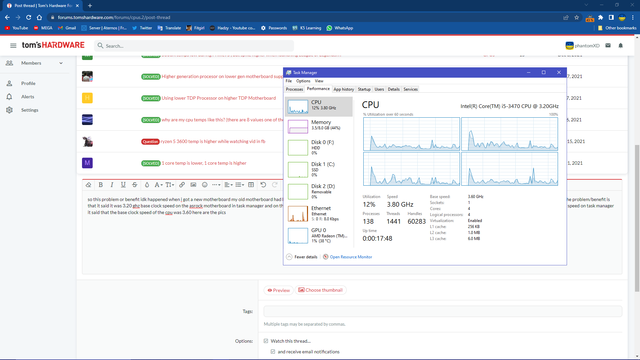Image resolution: width=640 pixels, height=360 pixels.
Task: Open font size dropdown in editor
Action: click(x=170, y=185)
